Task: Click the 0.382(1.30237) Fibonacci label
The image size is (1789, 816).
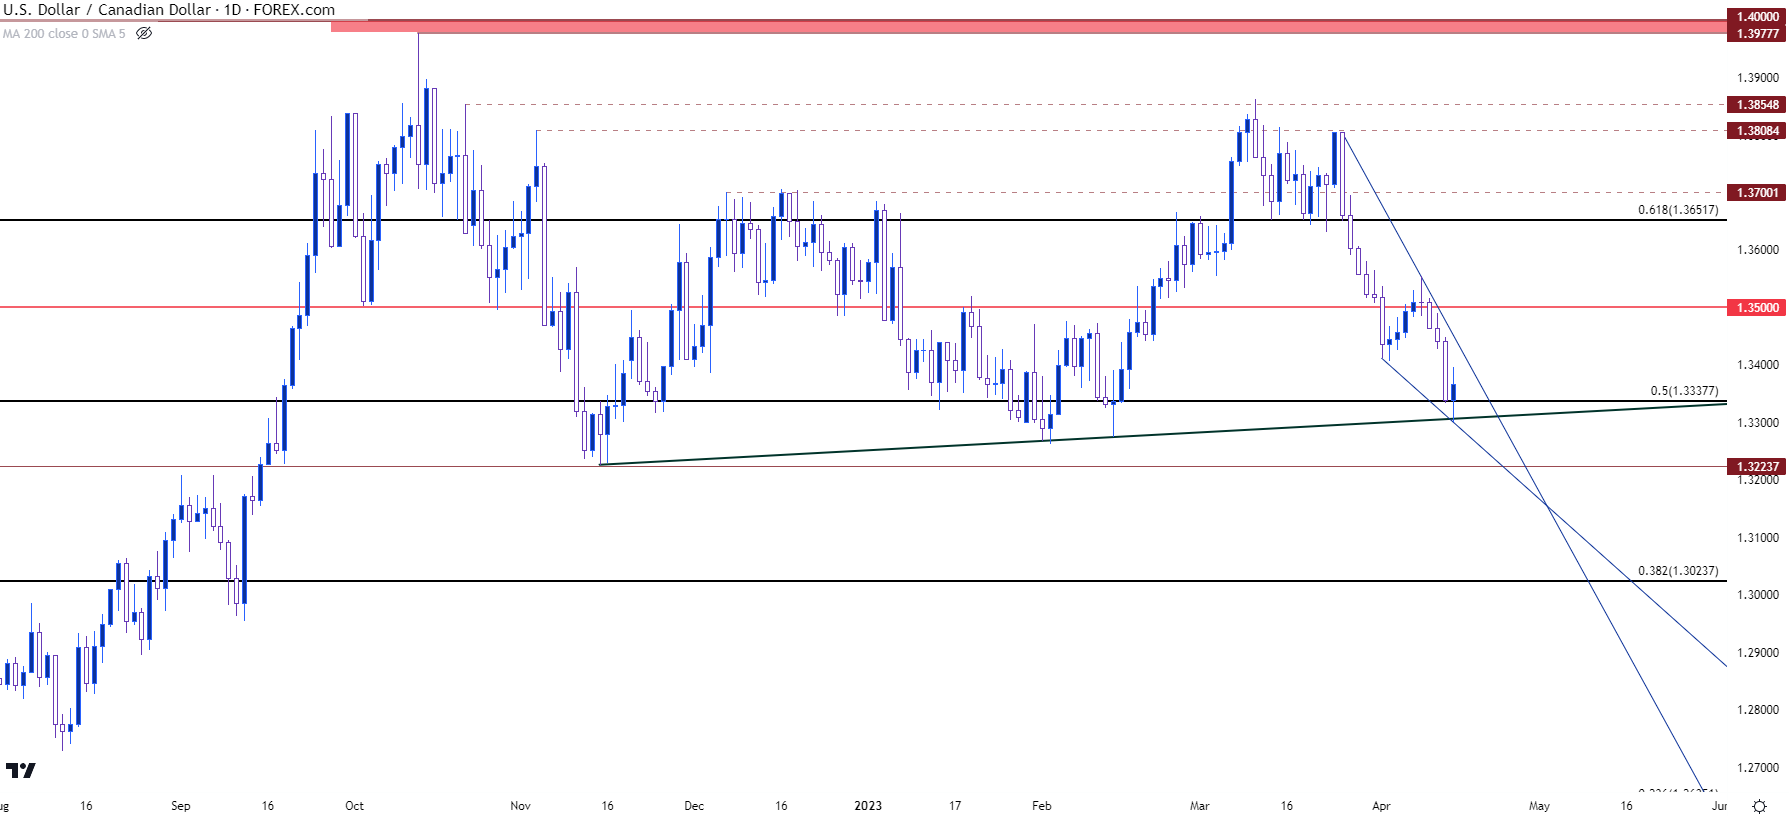Action: 1677,571
